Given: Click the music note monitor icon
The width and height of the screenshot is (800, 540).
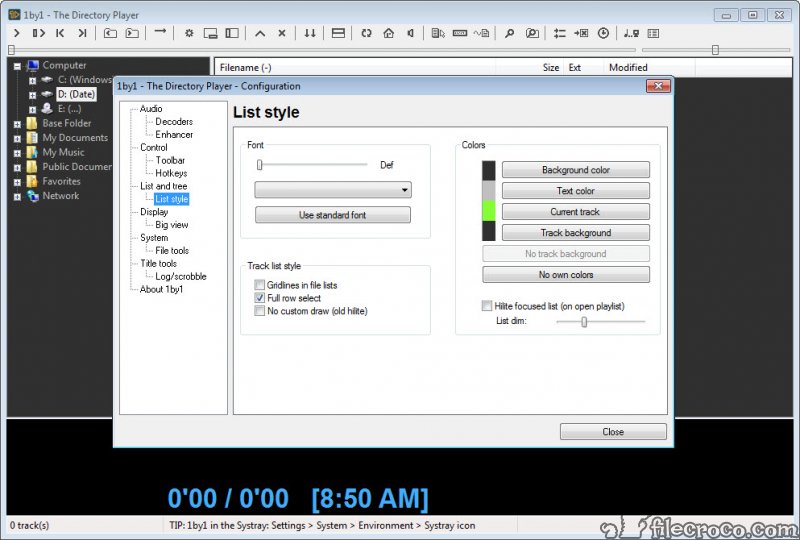Looking at the screenshot, I should point(631,33).
